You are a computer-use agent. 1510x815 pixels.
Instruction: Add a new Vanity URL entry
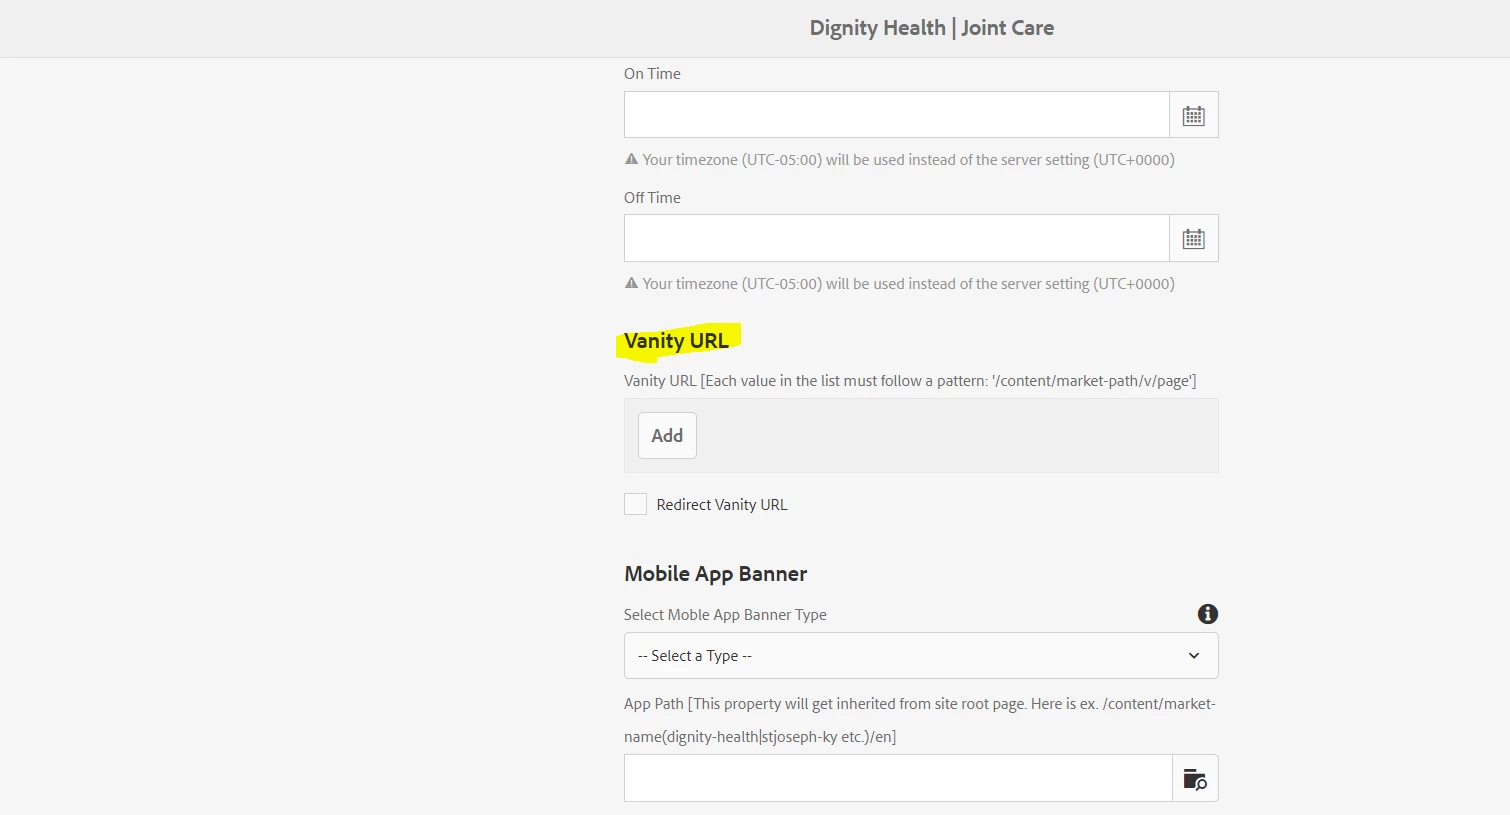[667, 436]
